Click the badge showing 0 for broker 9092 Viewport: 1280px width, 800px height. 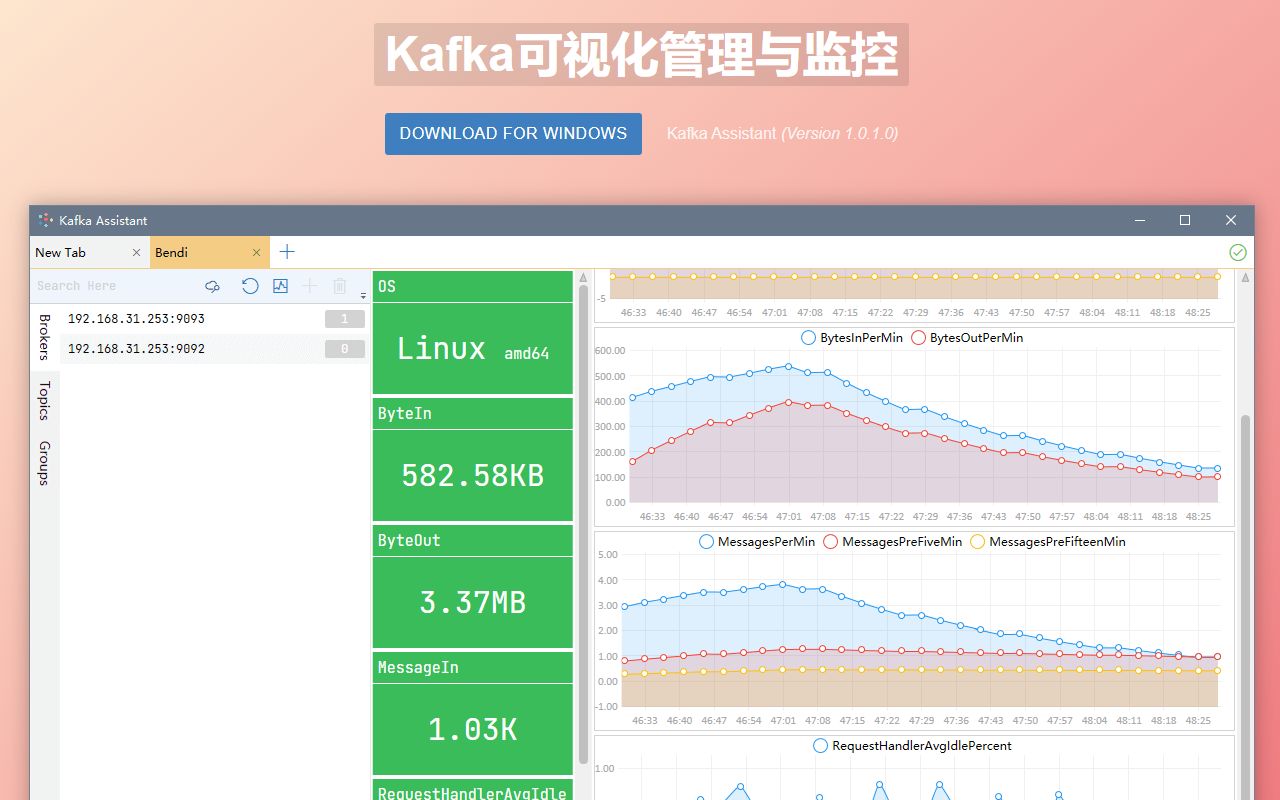345,349
